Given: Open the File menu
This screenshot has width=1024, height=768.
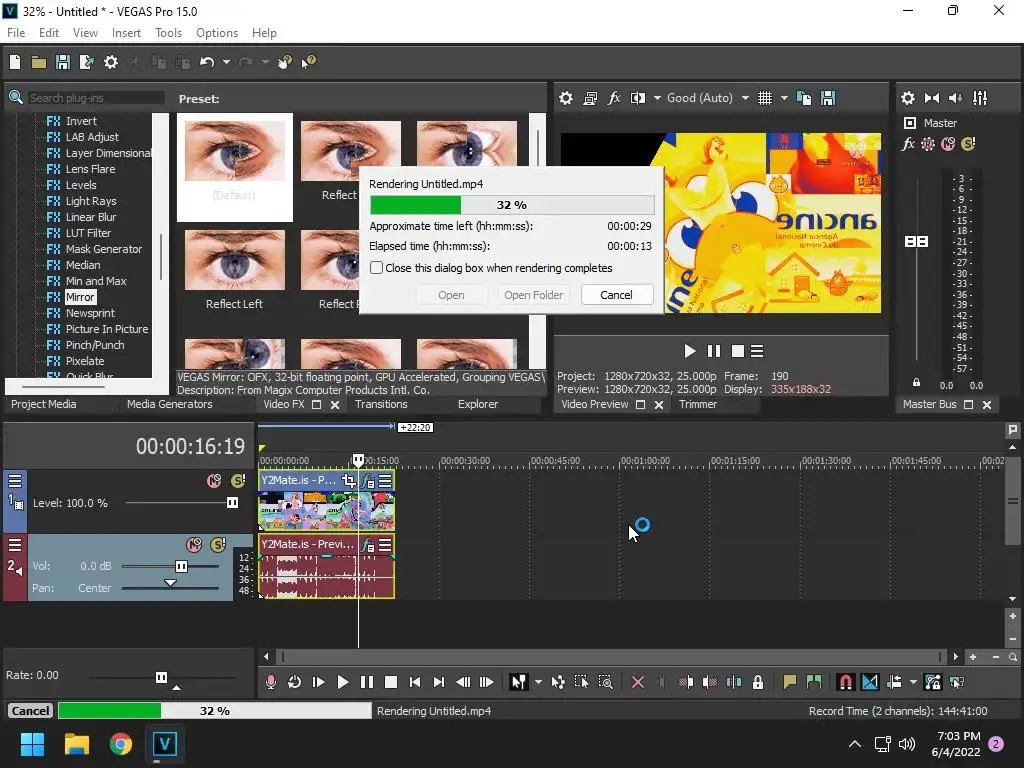Looking at the screenshot, I should (16, 33).
